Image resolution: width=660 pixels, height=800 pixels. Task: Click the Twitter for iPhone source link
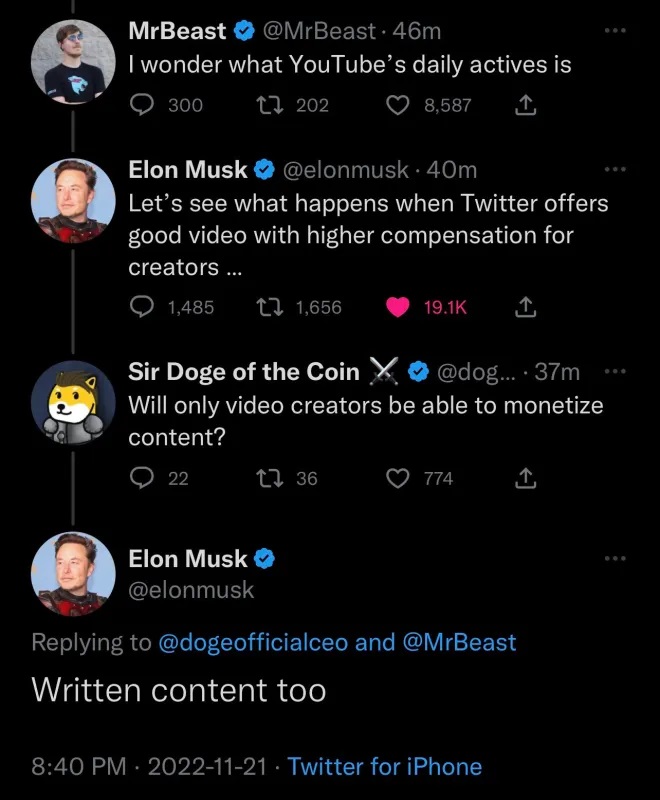click(x=385, y=767)
